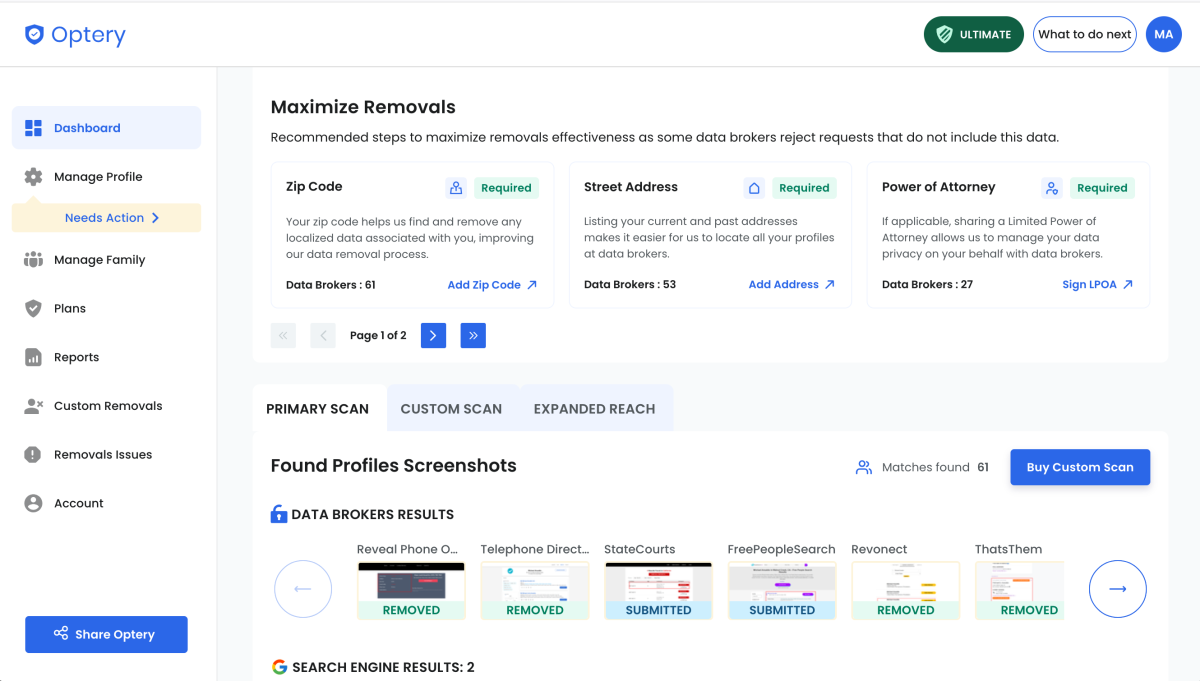
Task: Switch to the Expanded Reach tab
Action: pos(595,409)
